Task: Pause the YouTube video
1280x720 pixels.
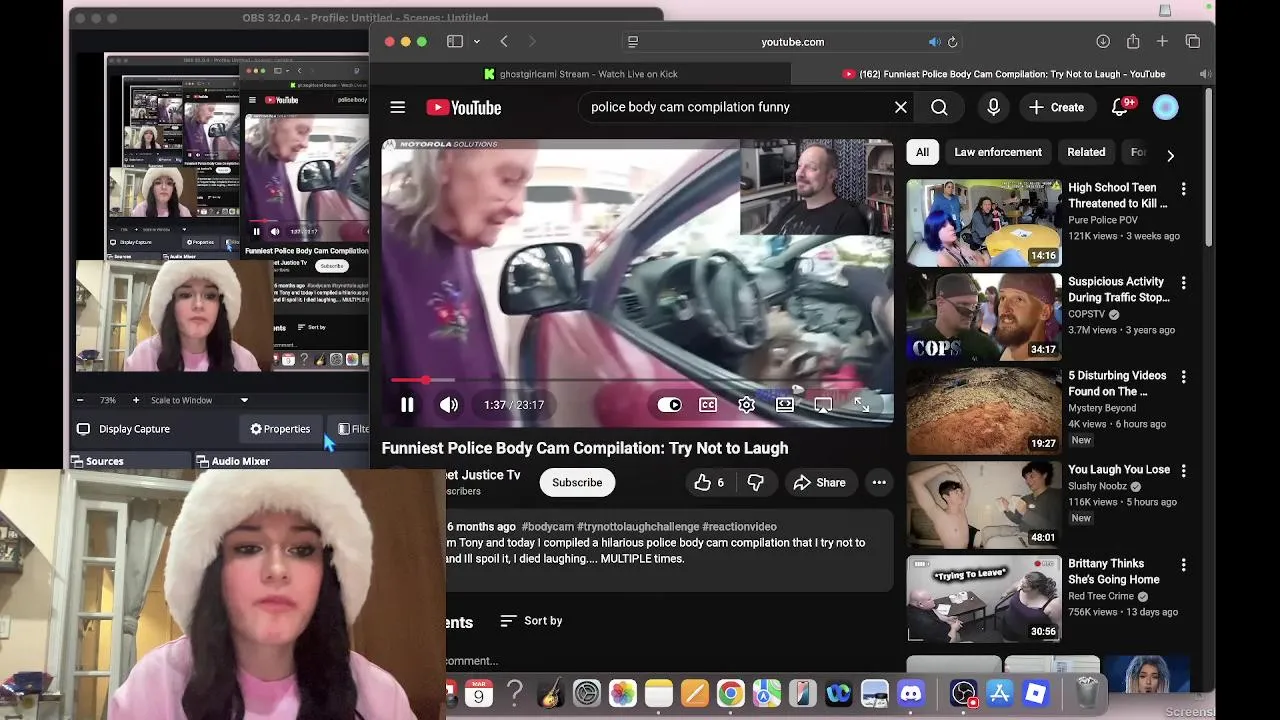Action: click(407, 405)
